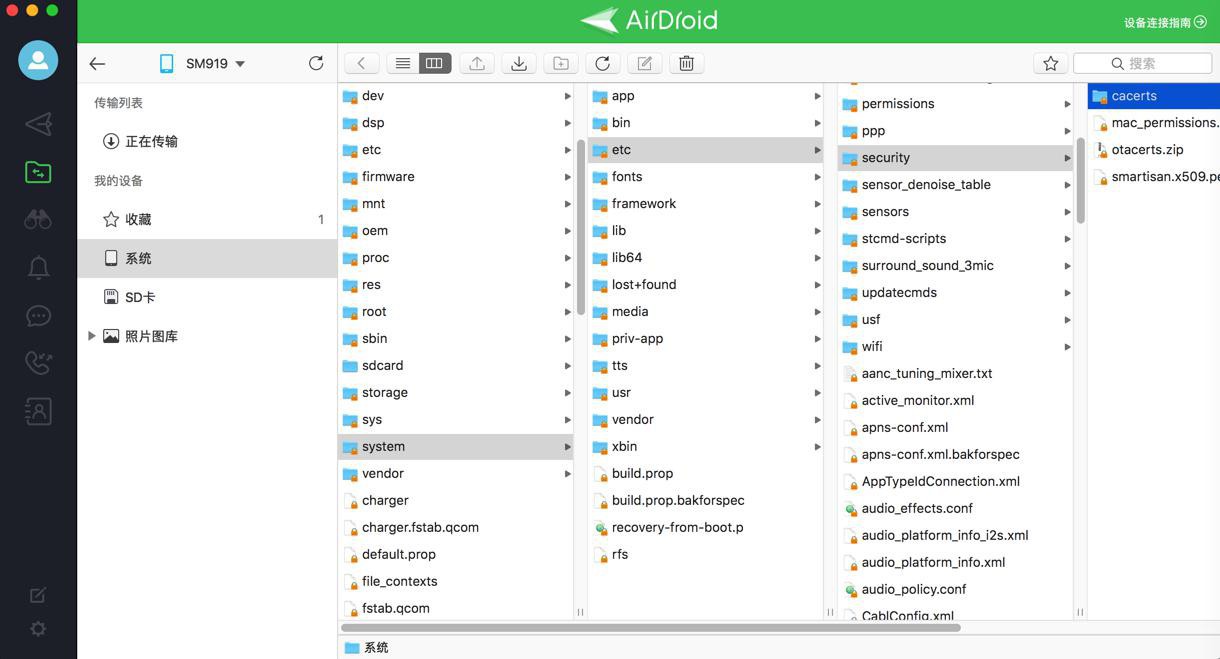Click the download toolbar button

pyautogui.click(x=519, y=63)
